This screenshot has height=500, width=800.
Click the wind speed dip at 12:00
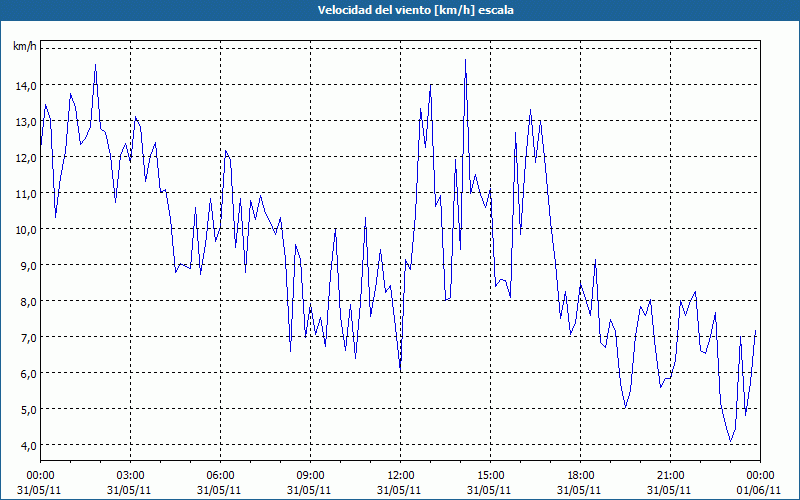tap(401, 370)
